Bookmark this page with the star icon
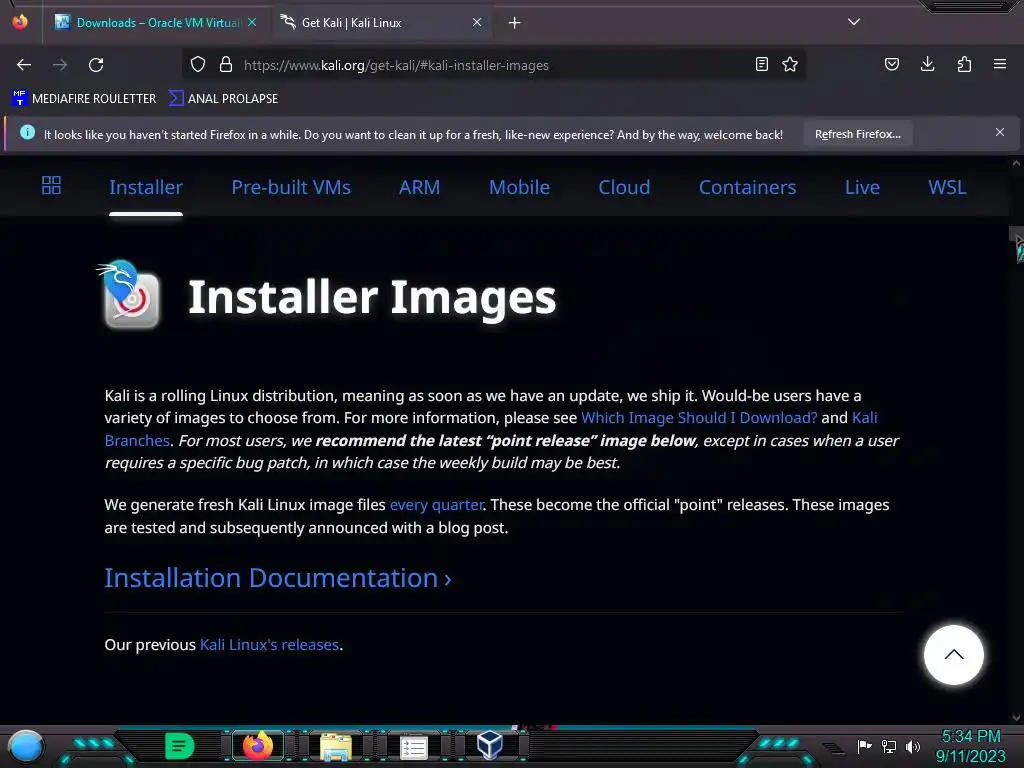1024x768 pixels. pos(790,64)
